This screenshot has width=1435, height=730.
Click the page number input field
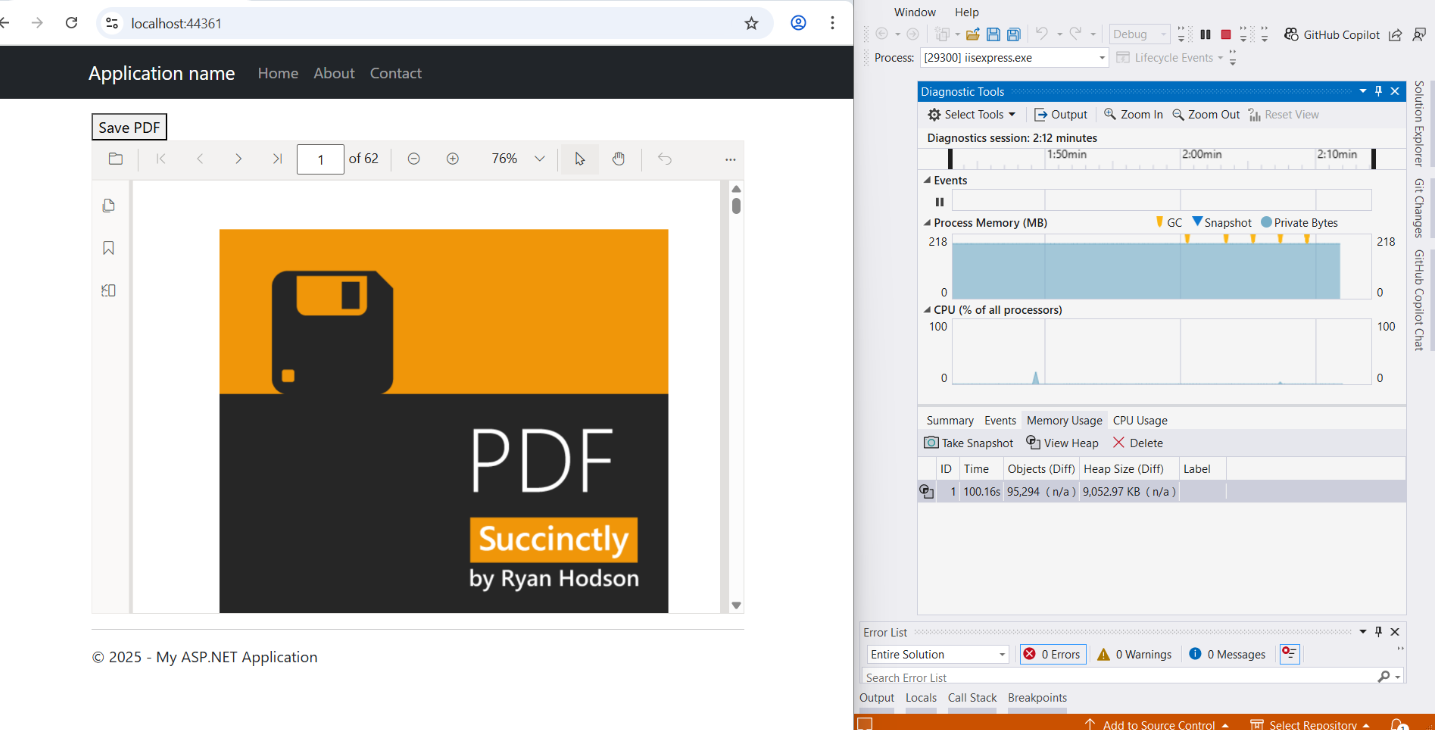point(320,158)
